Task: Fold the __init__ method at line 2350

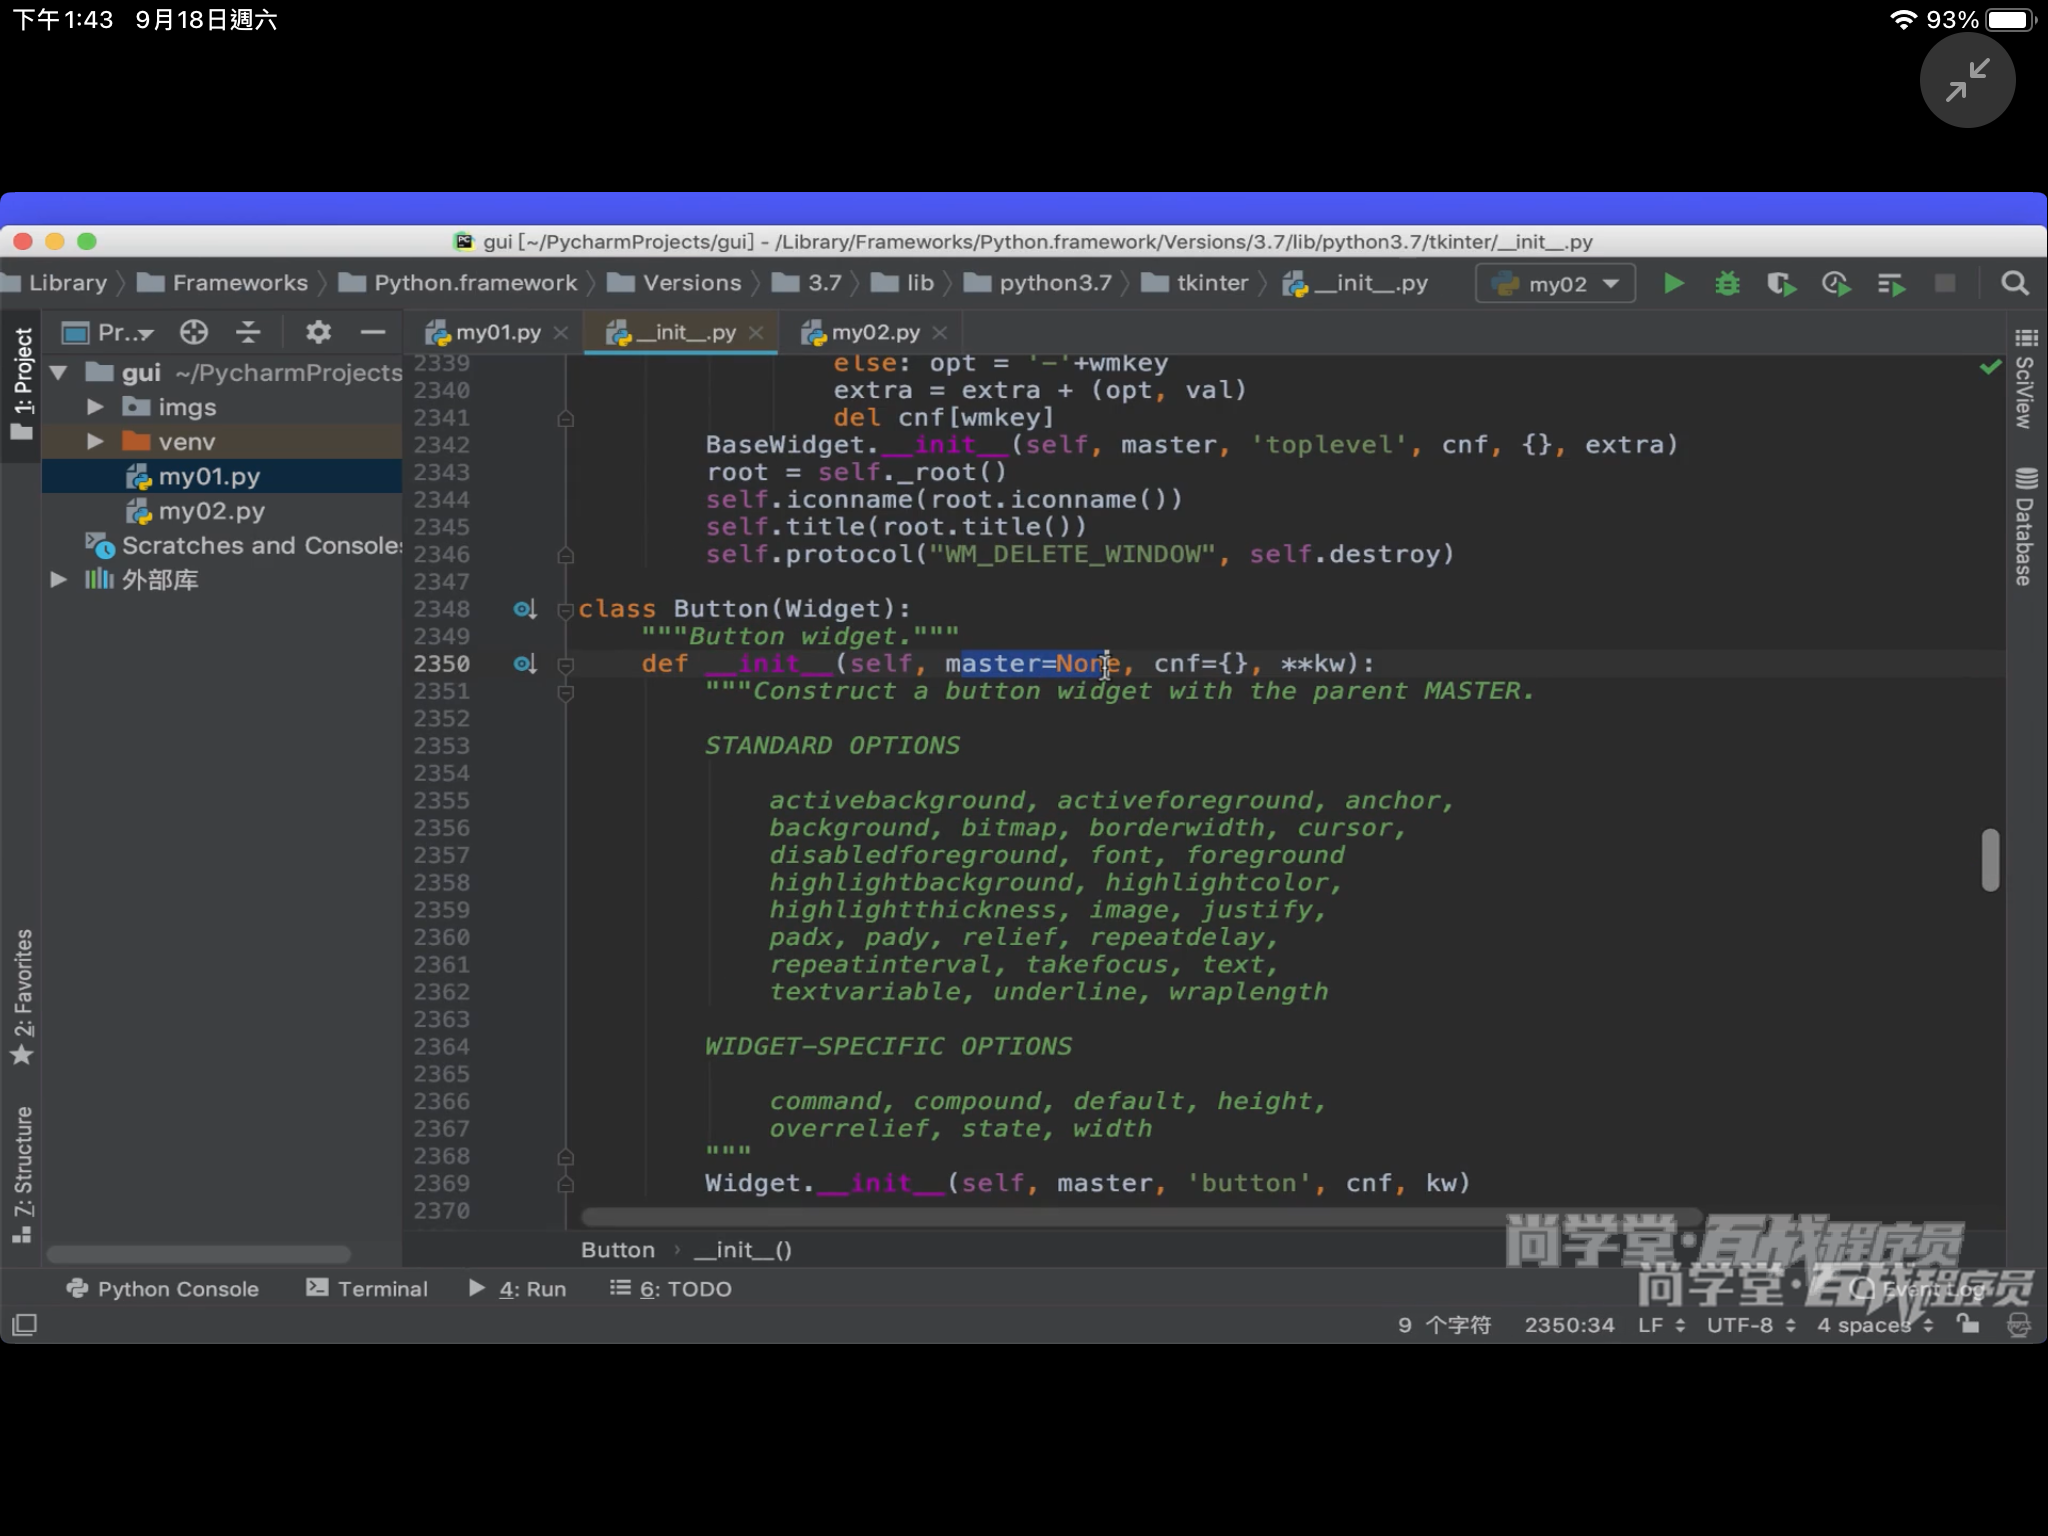Action: point(565,664)
